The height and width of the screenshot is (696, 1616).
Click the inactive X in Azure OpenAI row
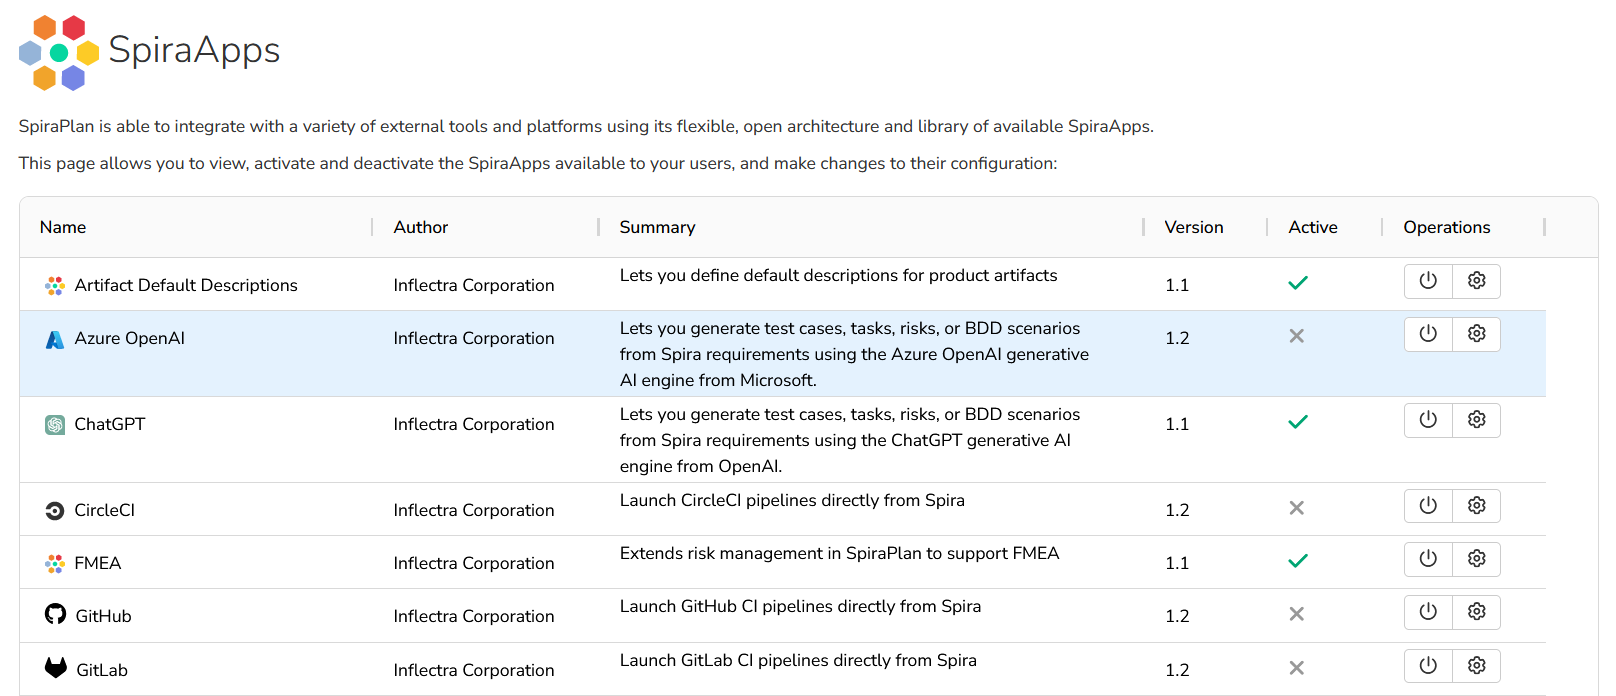(x=1296, y=336)
